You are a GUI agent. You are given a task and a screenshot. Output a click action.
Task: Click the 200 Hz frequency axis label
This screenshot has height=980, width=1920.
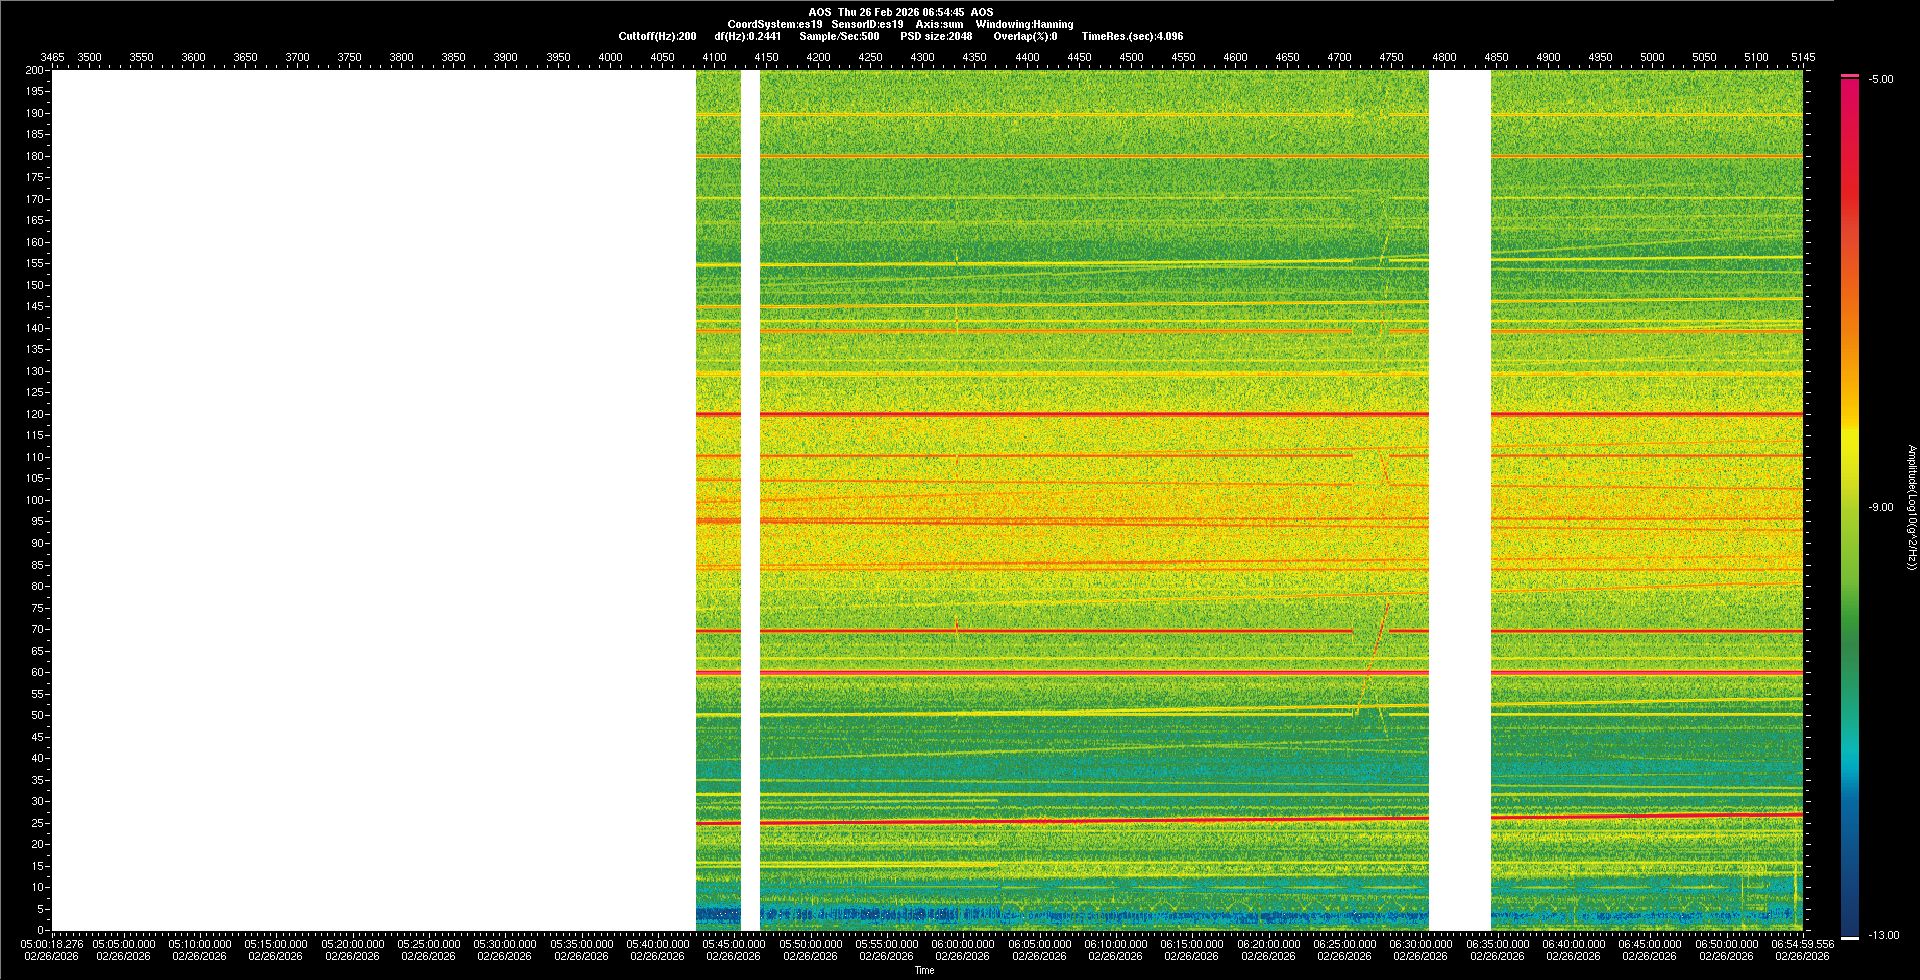35,70
